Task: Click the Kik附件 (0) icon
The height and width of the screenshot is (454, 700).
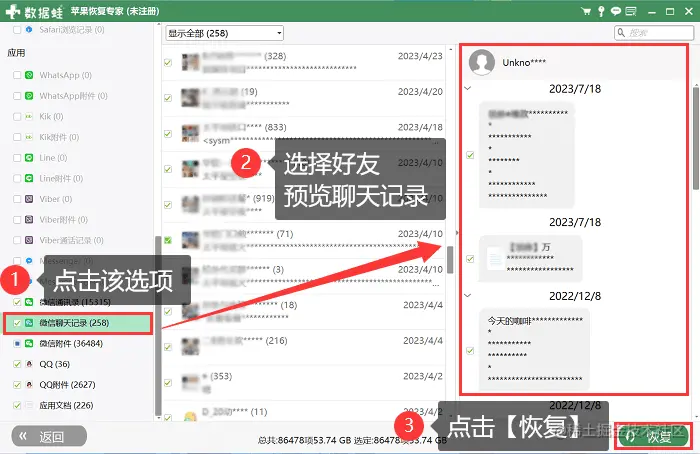Action: pos(29,137)
